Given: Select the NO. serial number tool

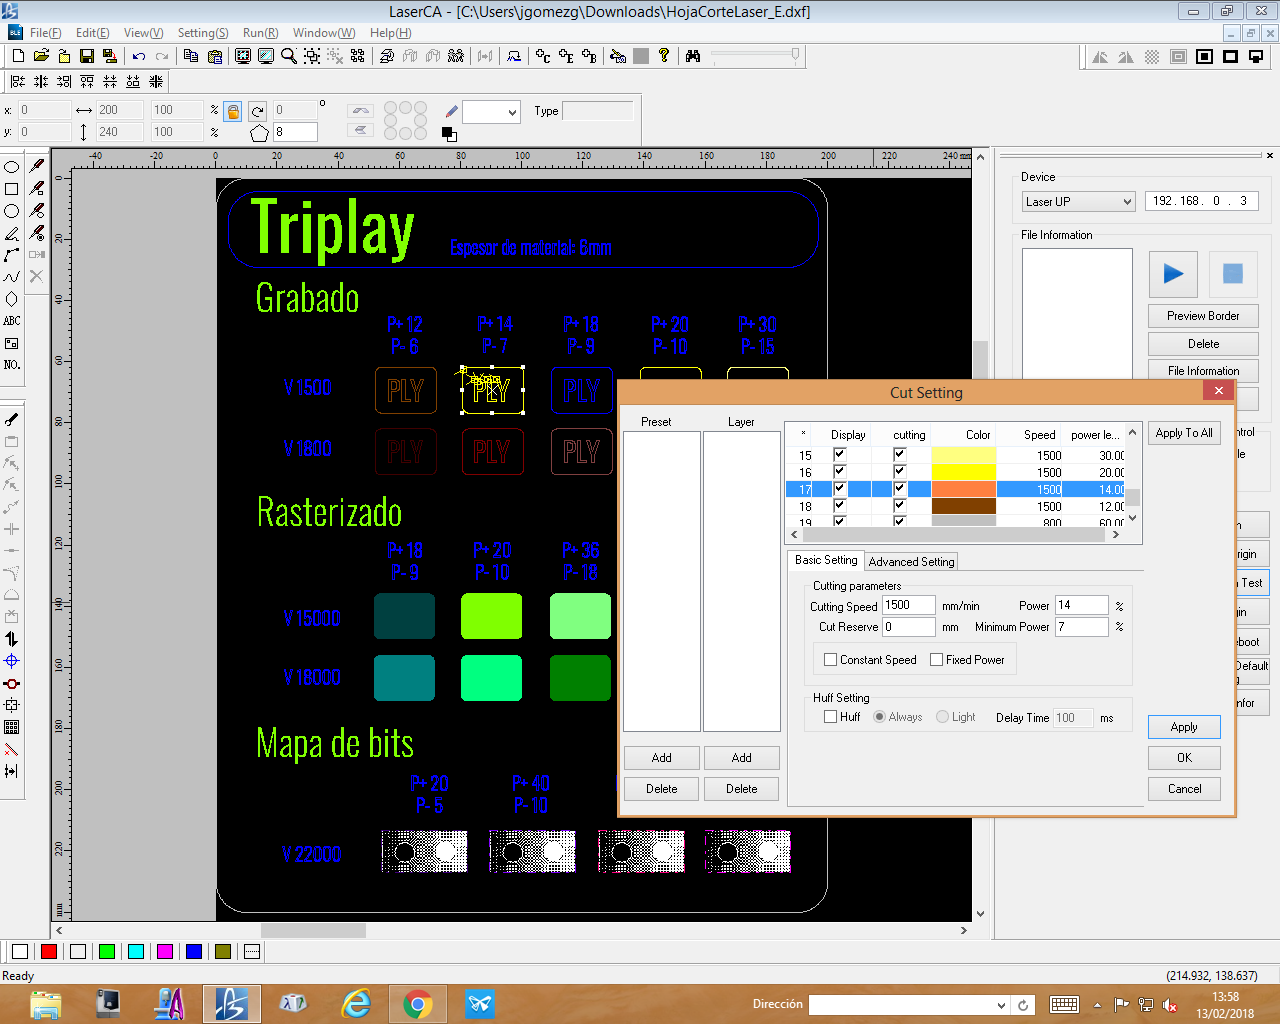Looking at the screenshot, I should pyautogui.click(x=12, y=365).
